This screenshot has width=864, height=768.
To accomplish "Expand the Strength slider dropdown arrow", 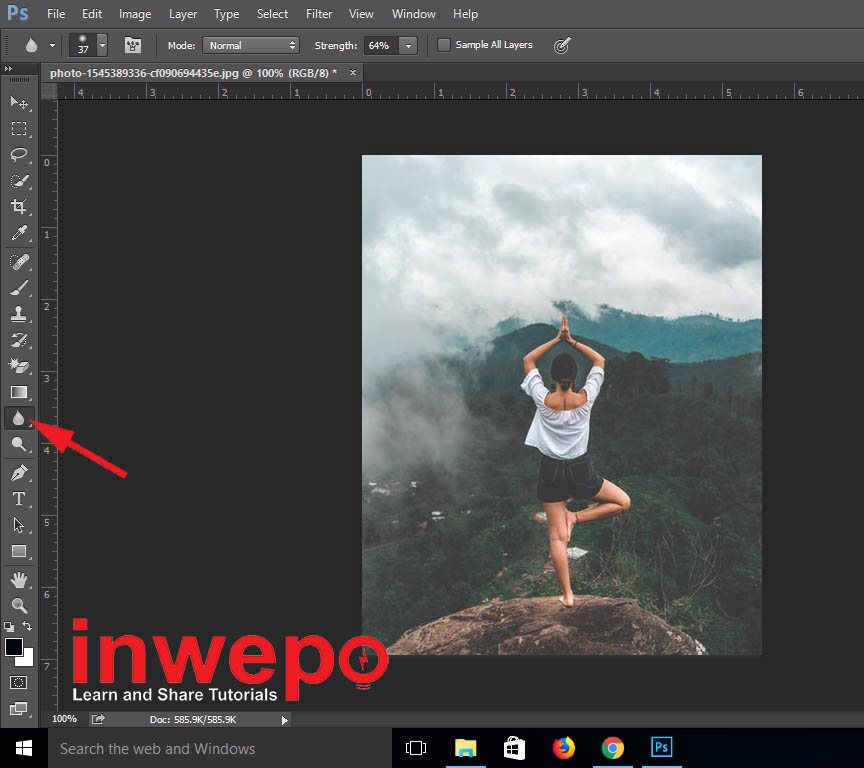I will click(408, 46).
